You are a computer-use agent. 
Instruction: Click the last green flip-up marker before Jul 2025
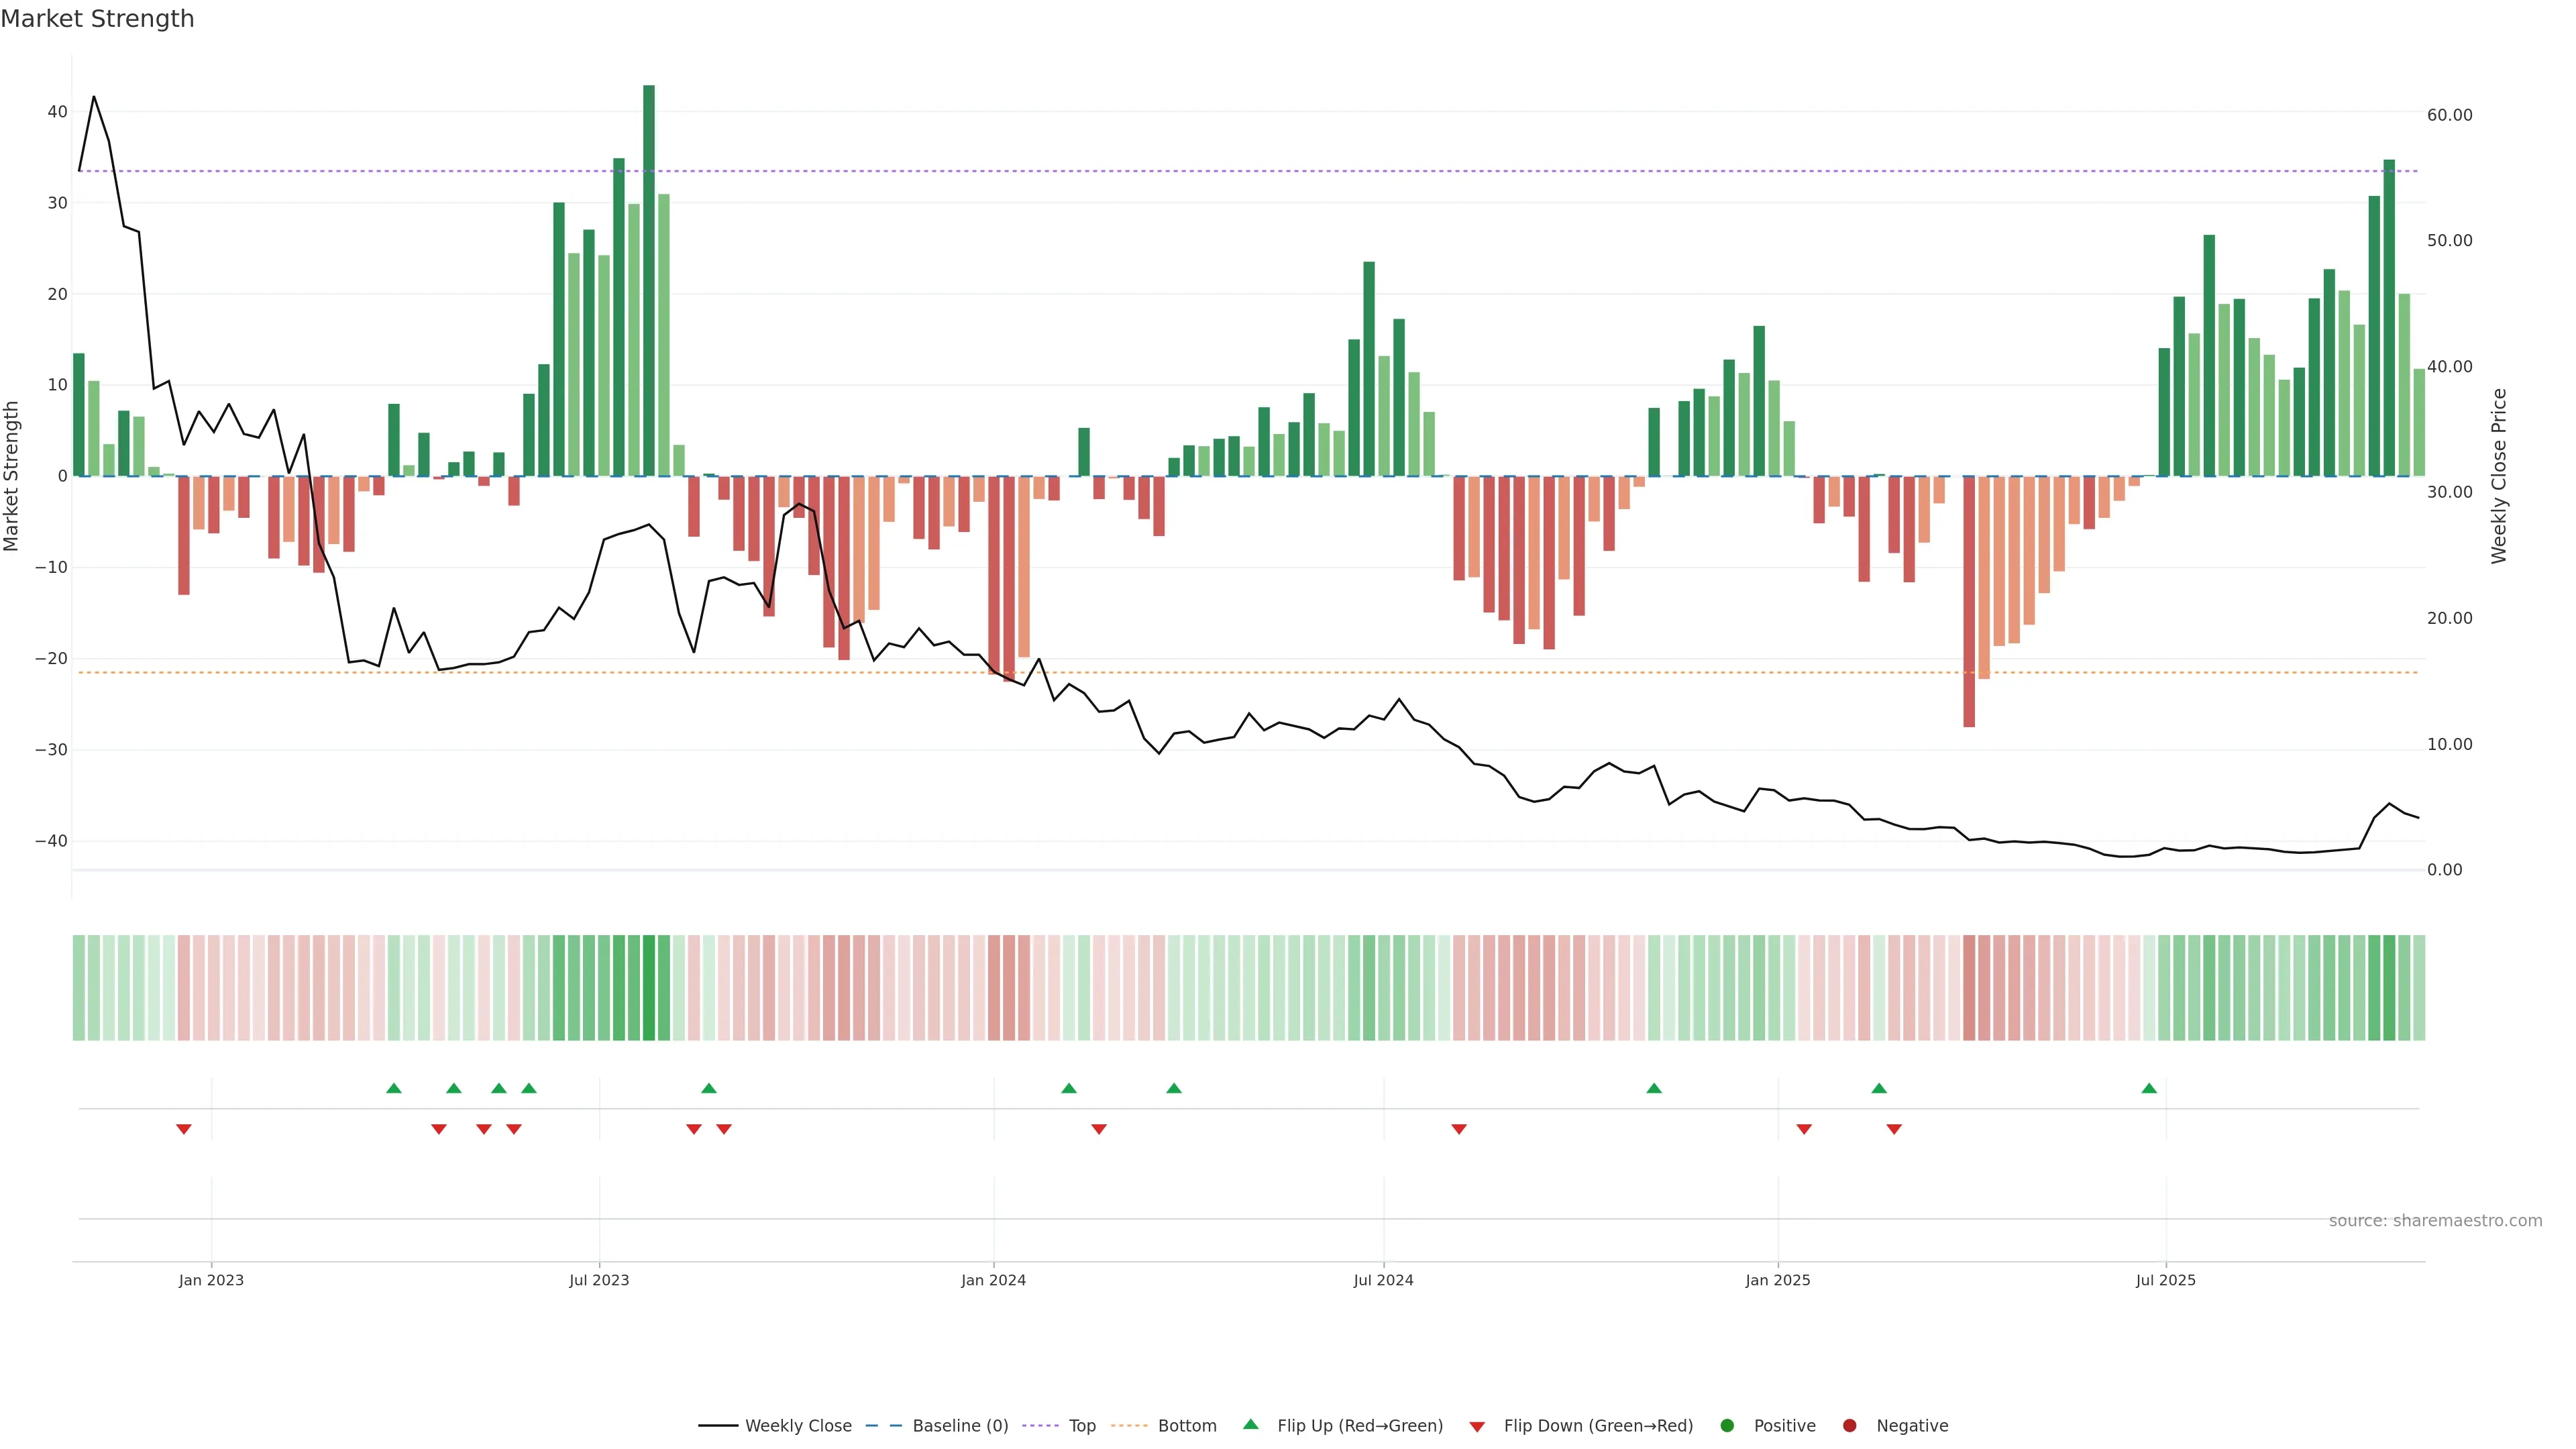[2149, 1088]
